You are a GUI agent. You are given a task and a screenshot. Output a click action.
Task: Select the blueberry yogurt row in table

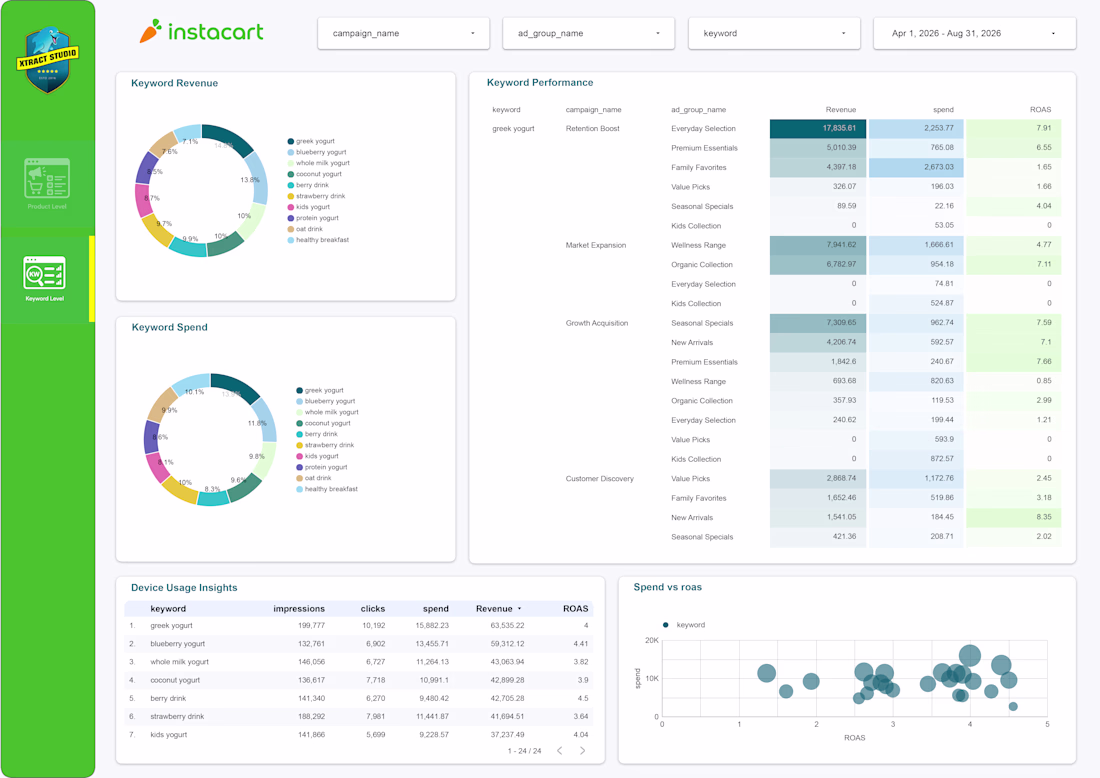tap(358, 643)
